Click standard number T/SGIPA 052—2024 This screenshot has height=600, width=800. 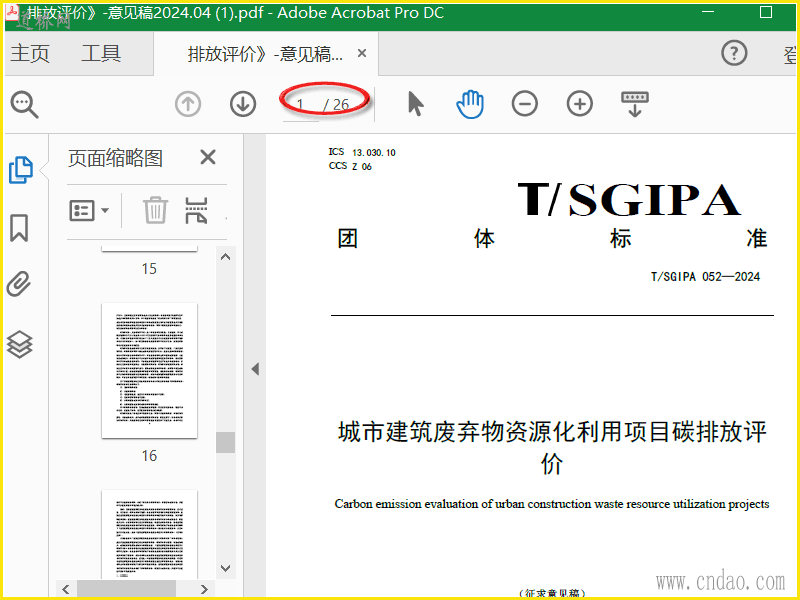(705, 277)
